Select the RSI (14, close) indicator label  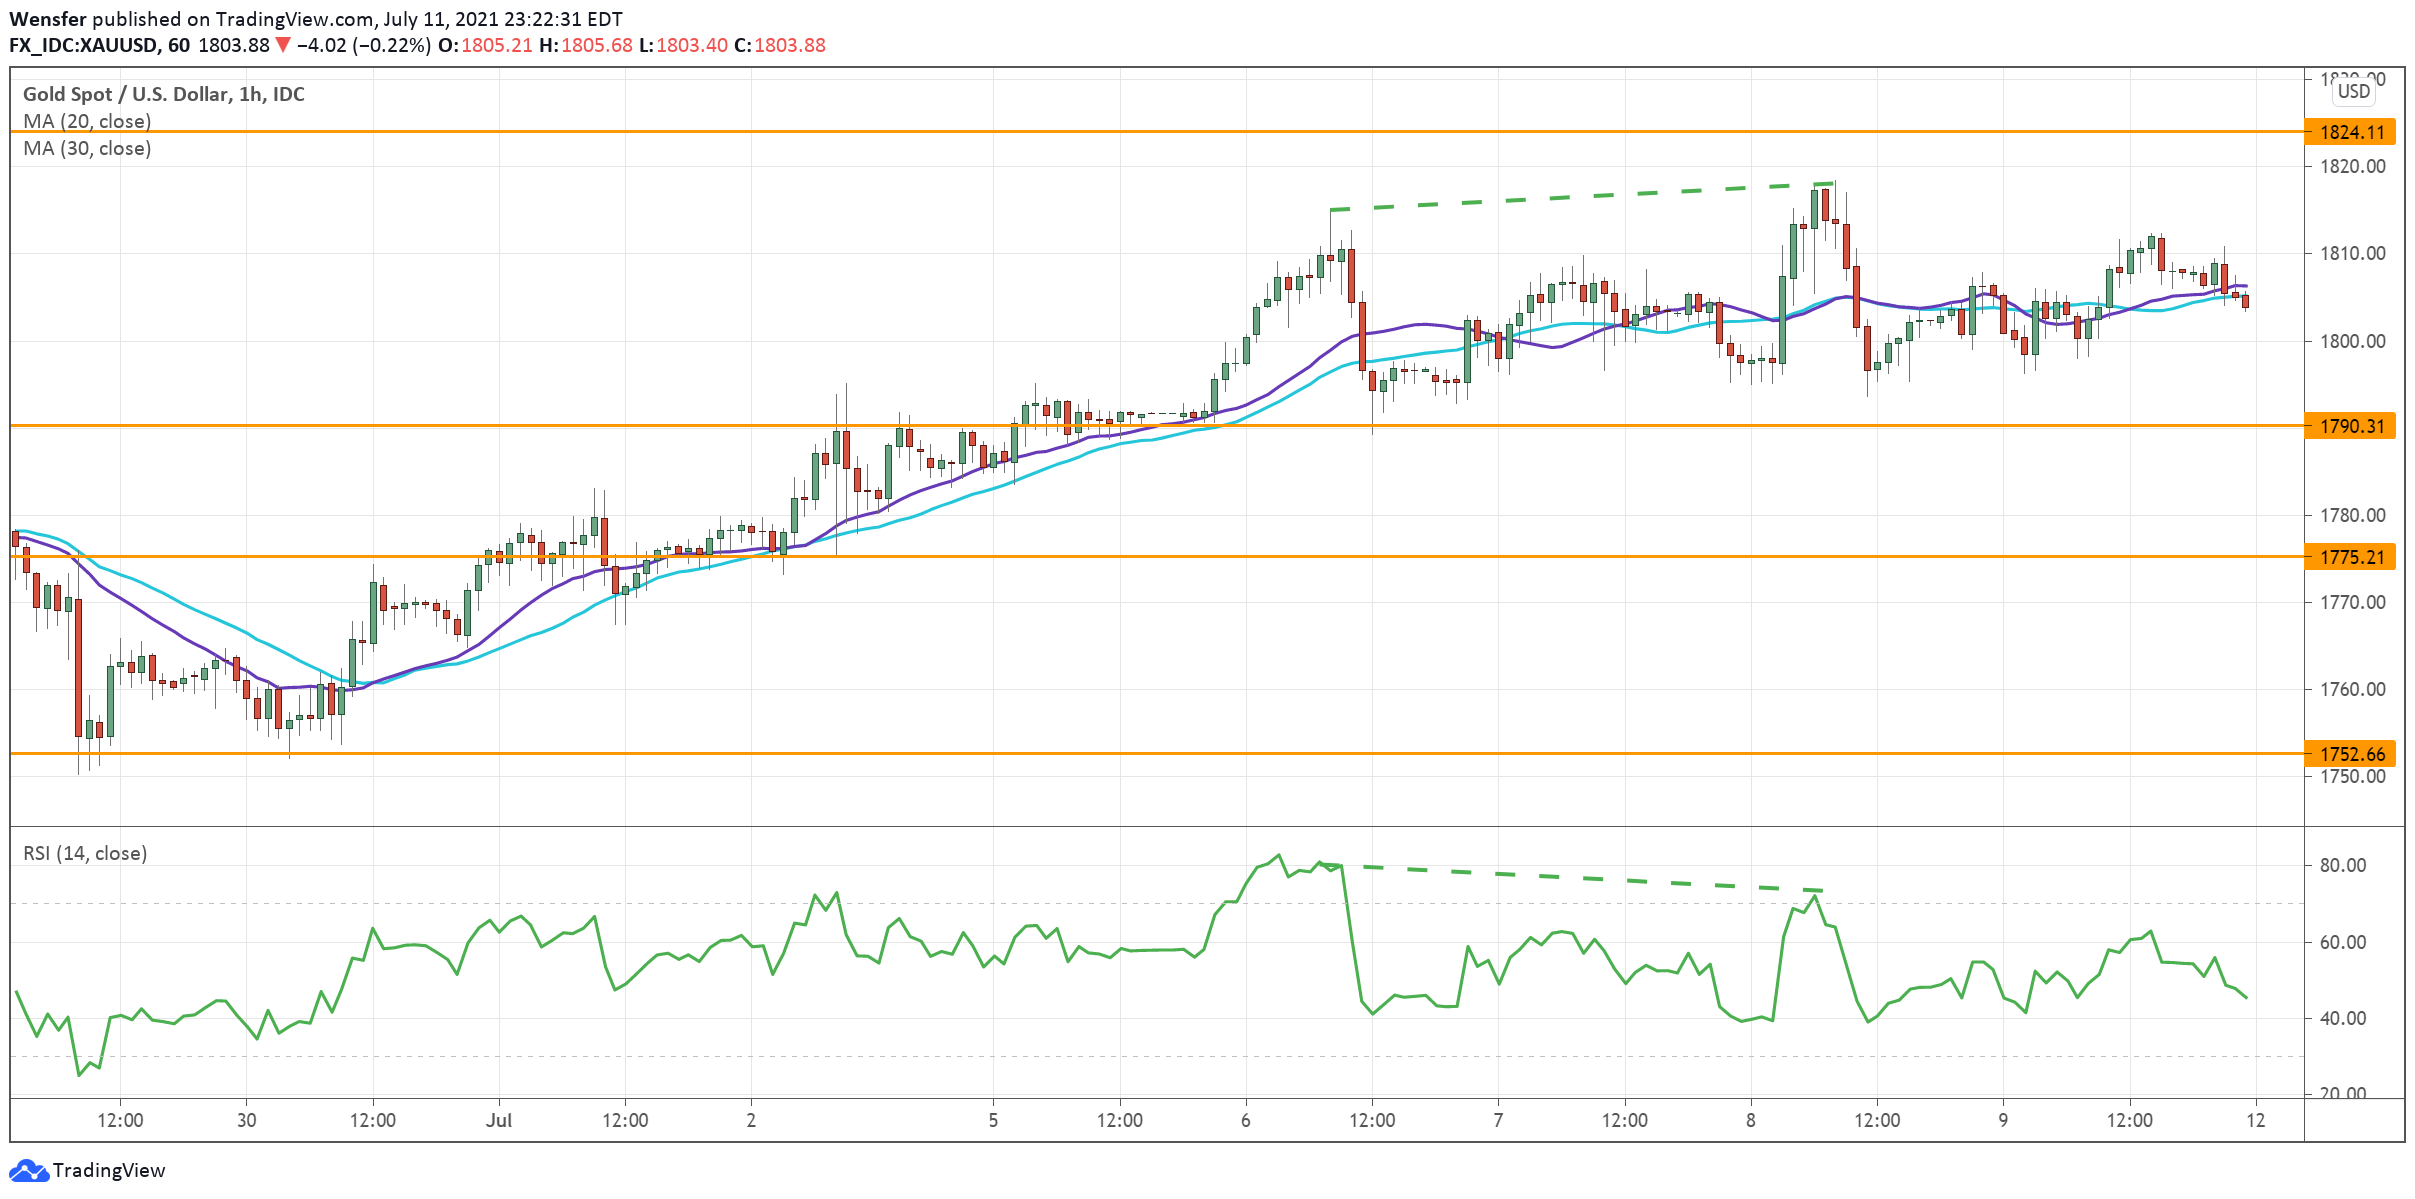85,853
